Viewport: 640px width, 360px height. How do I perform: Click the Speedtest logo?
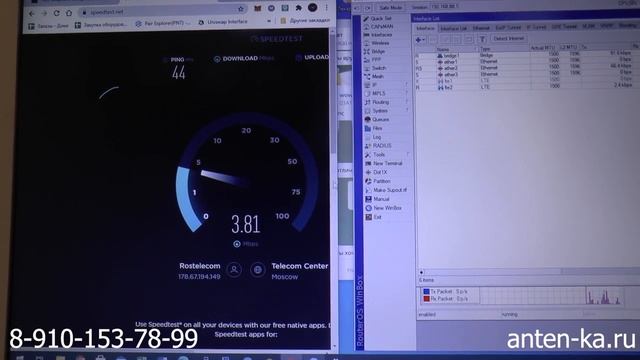276,39
